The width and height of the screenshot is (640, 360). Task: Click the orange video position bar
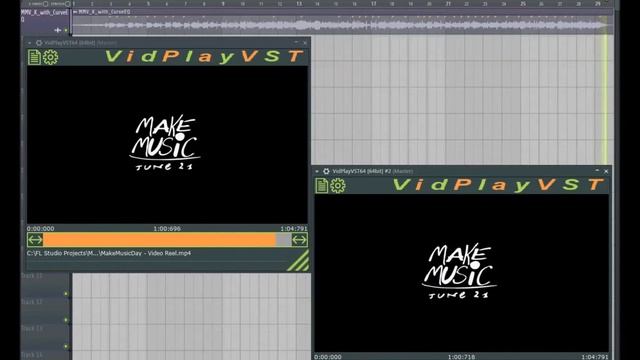point(167,240)
